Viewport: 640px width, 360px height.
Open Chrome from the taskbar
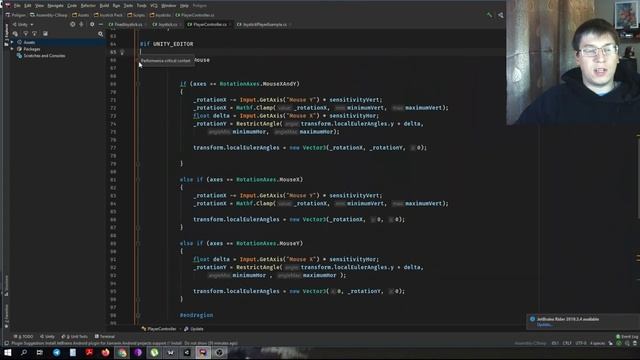click(x=122, y=353)
